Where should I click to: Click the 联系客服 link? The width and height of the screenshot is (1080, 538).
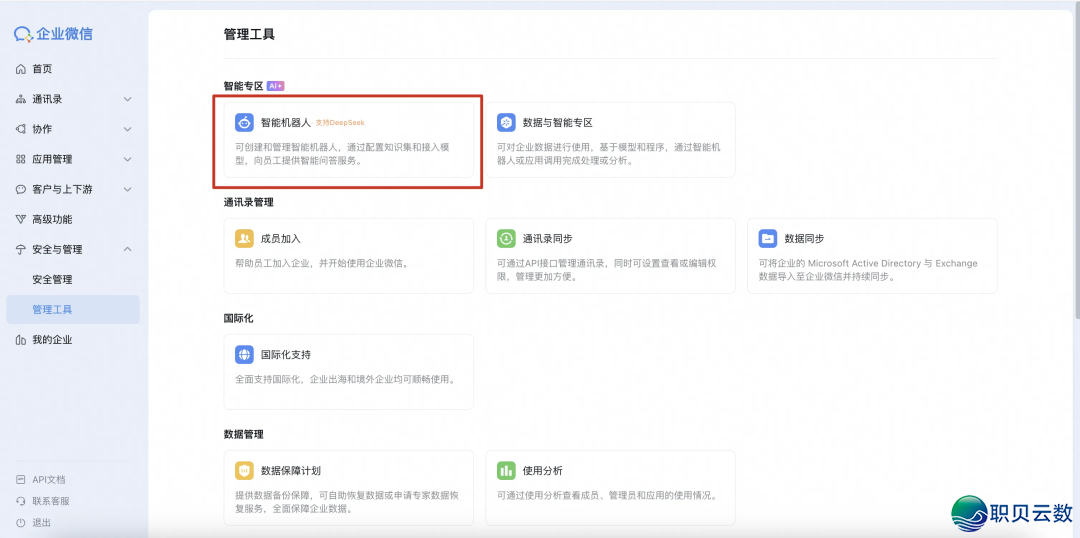[x=50, y=501]
